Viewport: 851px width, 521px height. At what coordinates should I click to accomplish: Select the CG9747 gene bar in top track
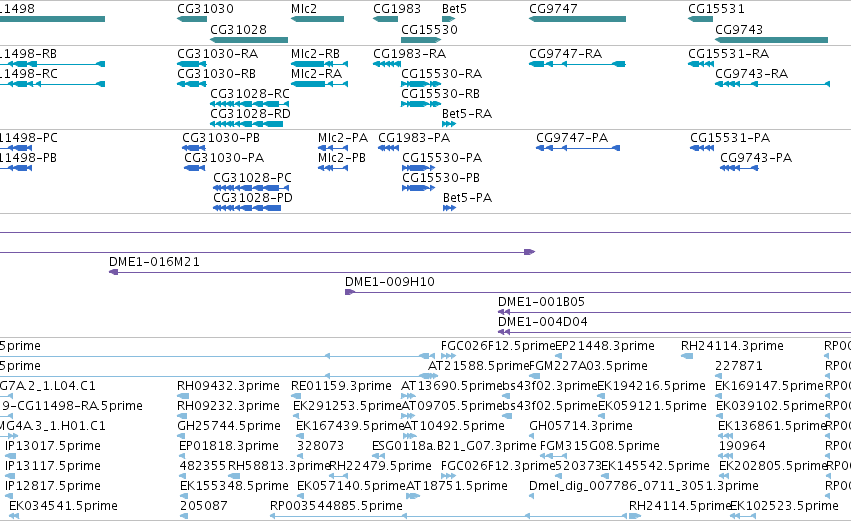point(577,19)
